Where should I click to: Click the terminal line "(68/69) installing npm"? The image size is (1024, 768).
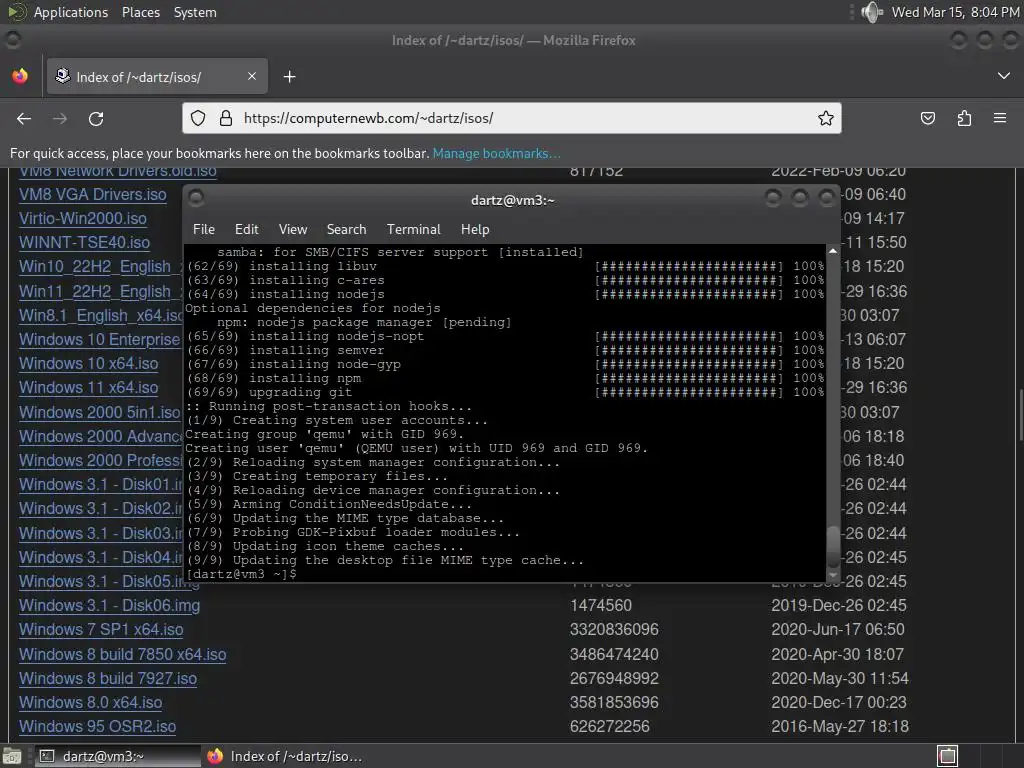point(274,378)
